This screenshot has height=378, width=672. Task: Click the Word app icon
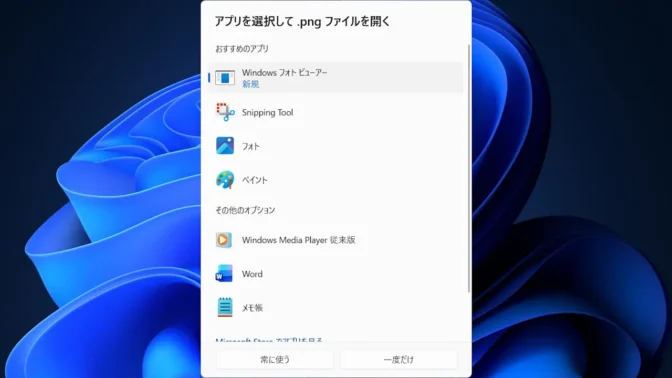tap(224, 273)
